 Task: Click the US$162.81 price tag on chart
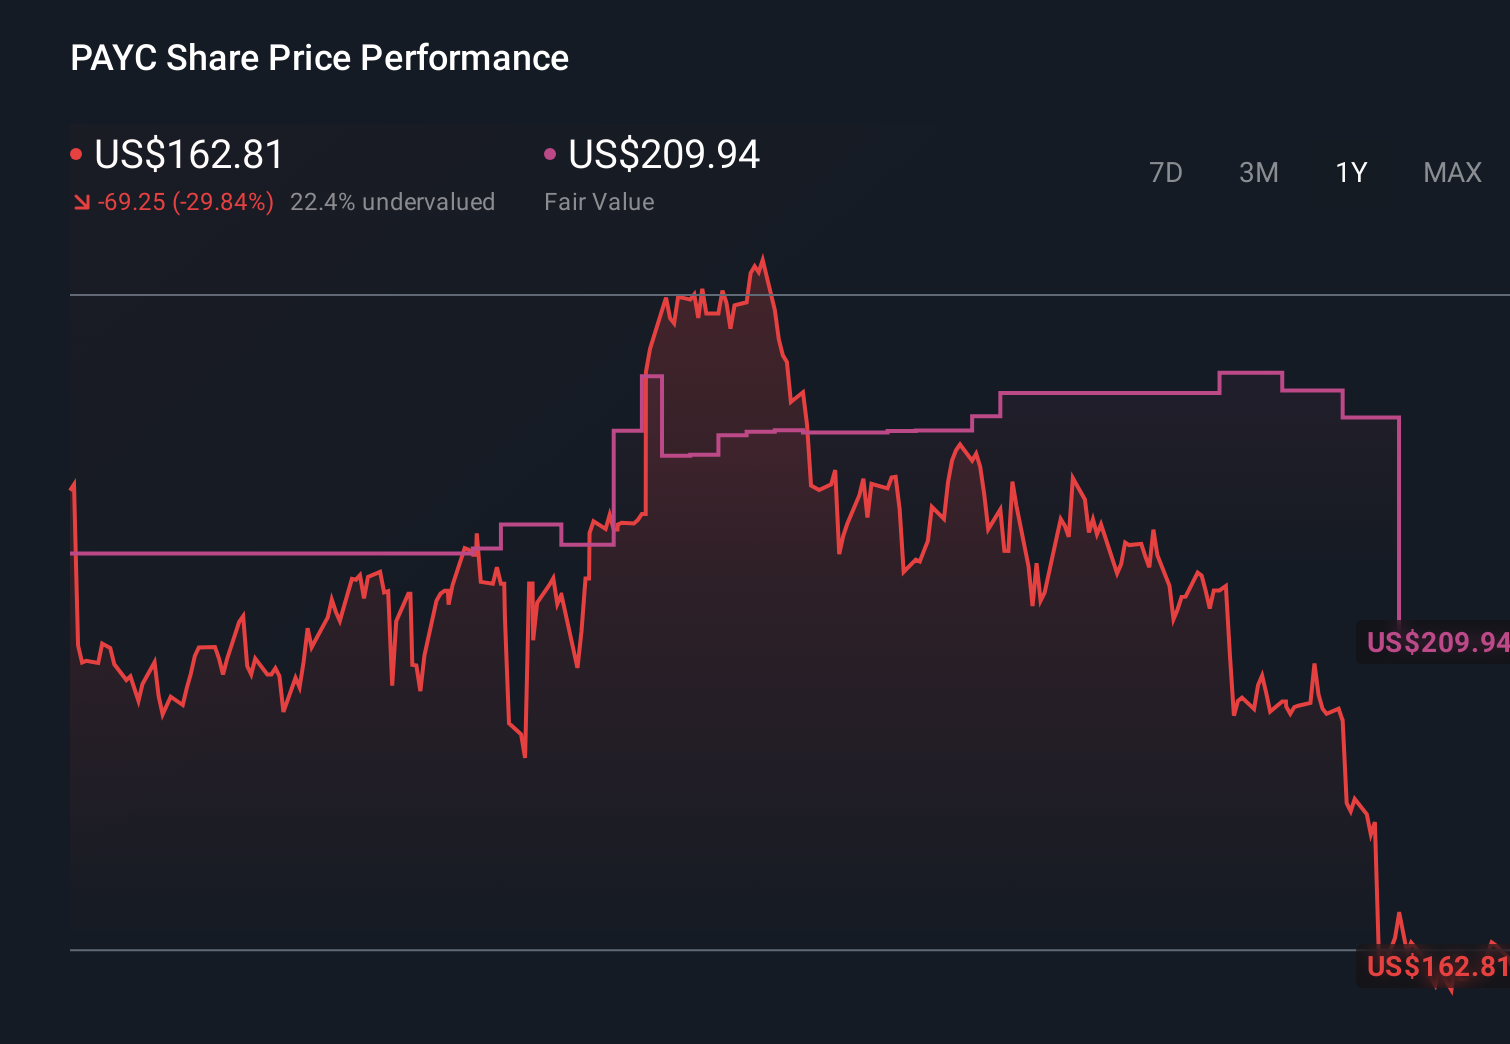click(x=1435, y=966)
